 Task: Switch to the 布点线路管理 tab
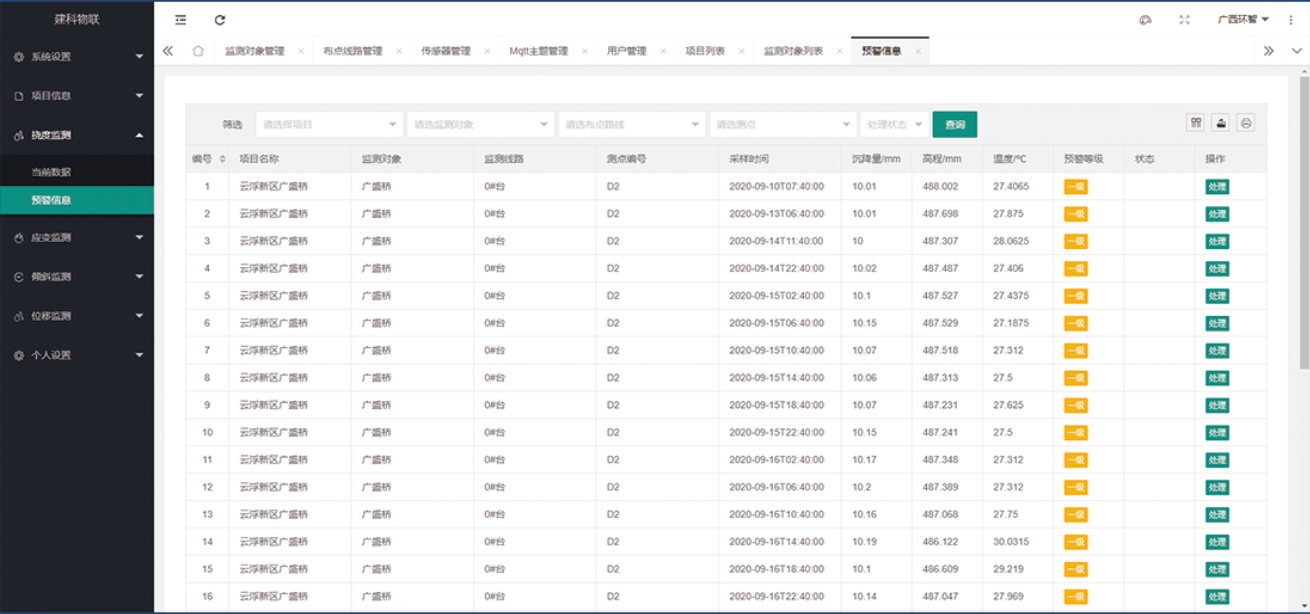(x=353, y=51)
